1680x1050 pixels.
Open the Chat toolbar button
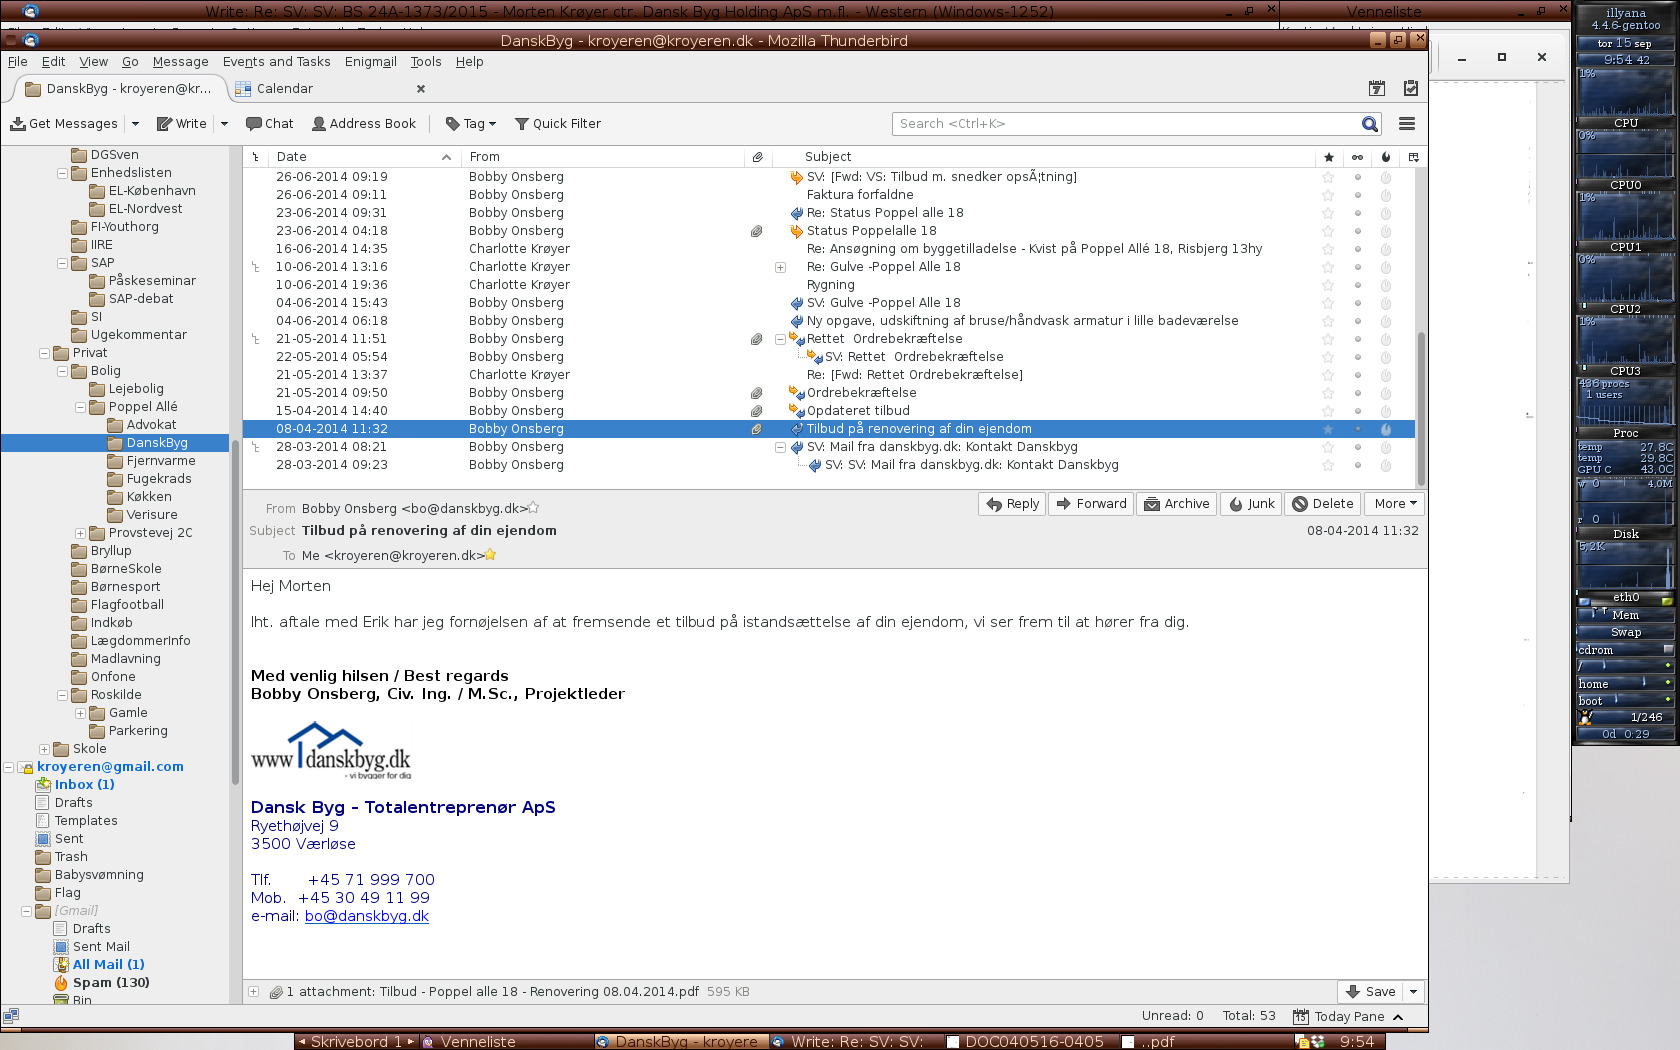tap(270, 124)
